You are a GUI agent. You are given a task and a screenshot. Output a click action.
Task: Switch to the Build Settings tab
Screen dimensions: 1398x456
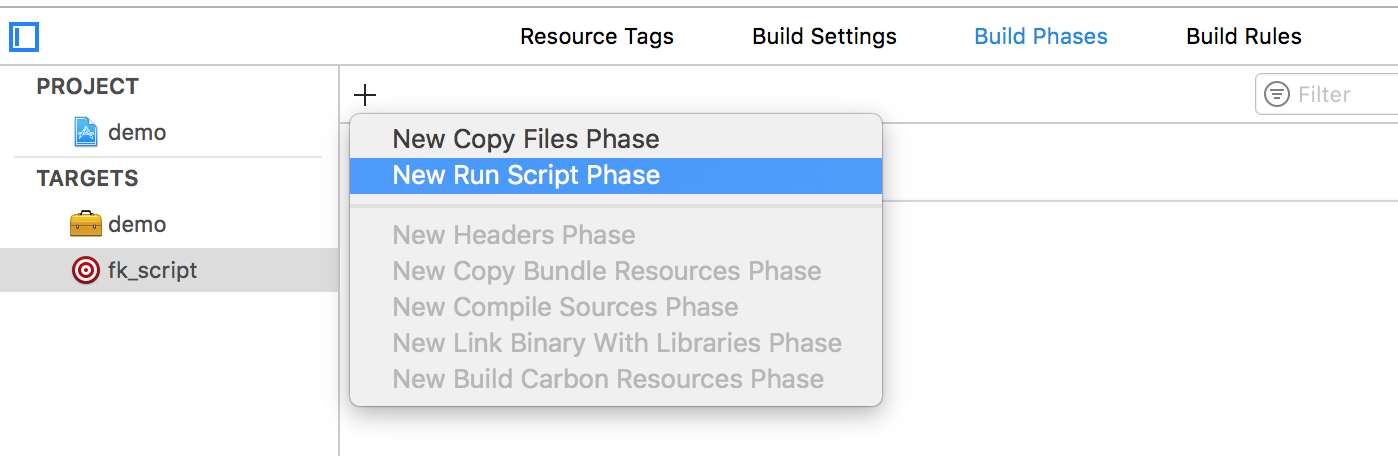click(824, 37)
